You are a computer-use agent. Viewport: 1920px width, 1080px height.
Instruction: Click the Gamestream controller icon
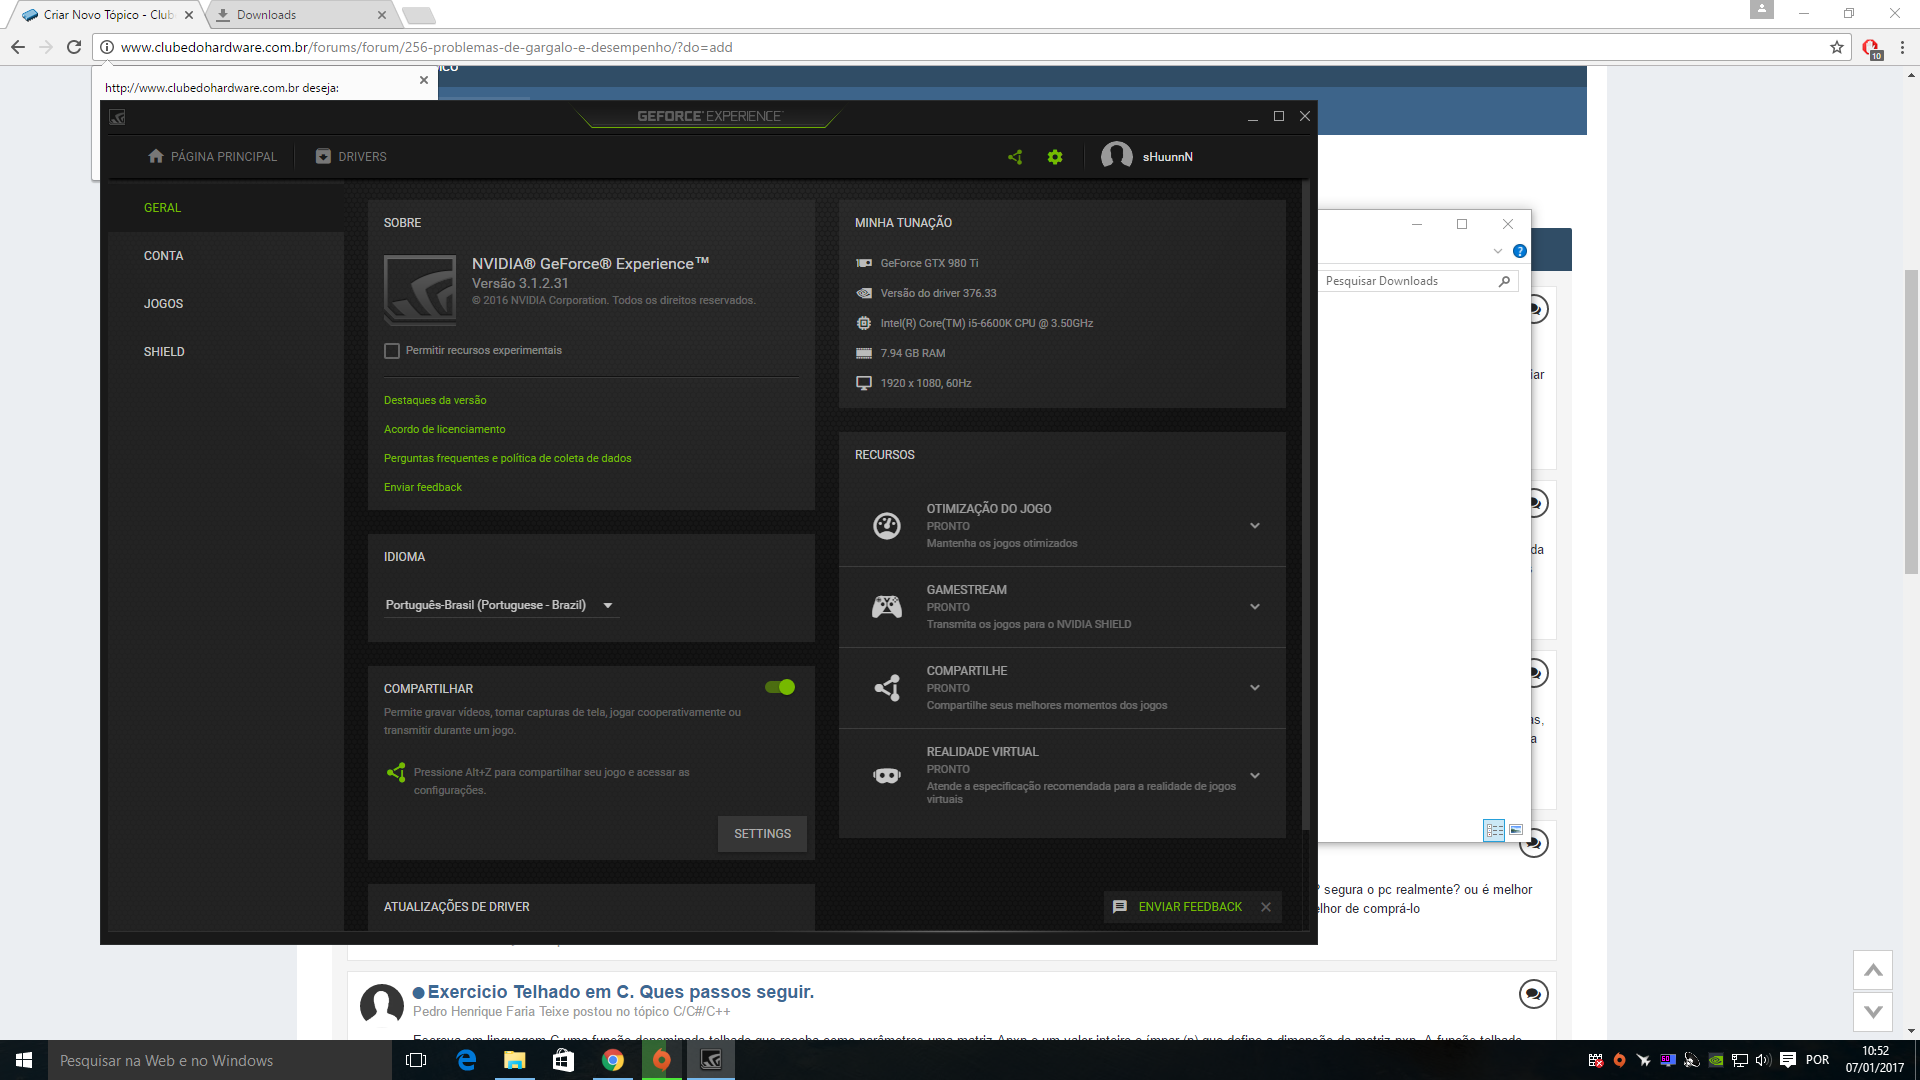tap(887, 606)
